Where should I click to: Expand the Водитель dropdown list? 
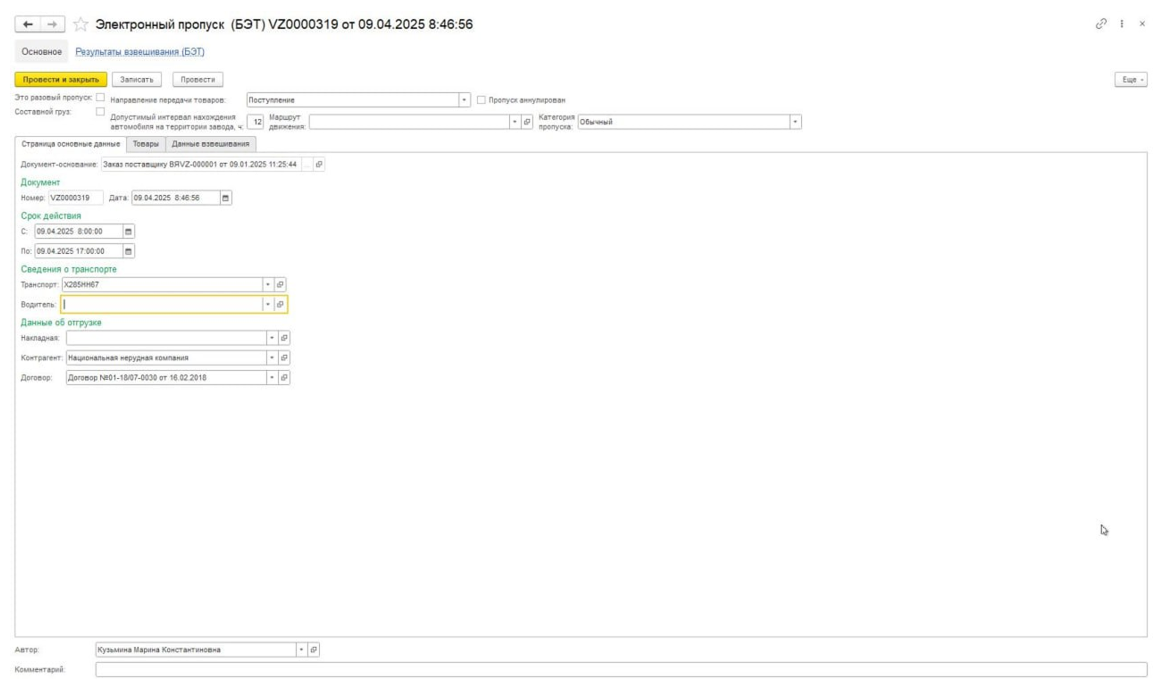click(268, 304)
